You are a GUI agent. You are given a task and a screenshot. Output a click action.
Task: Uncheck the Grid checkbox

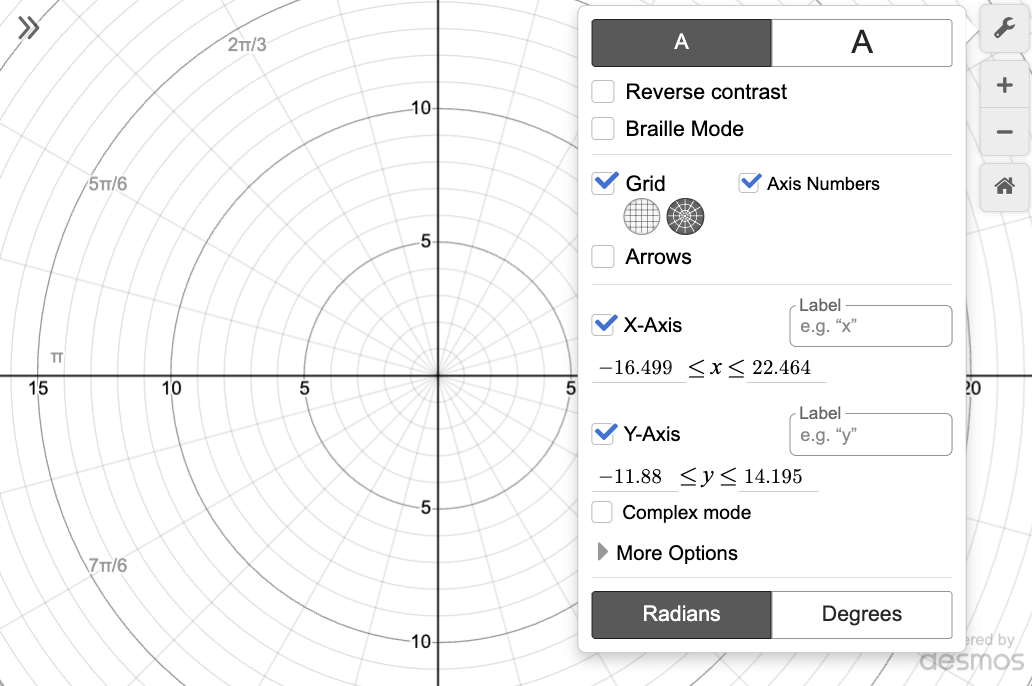point(604,182)
